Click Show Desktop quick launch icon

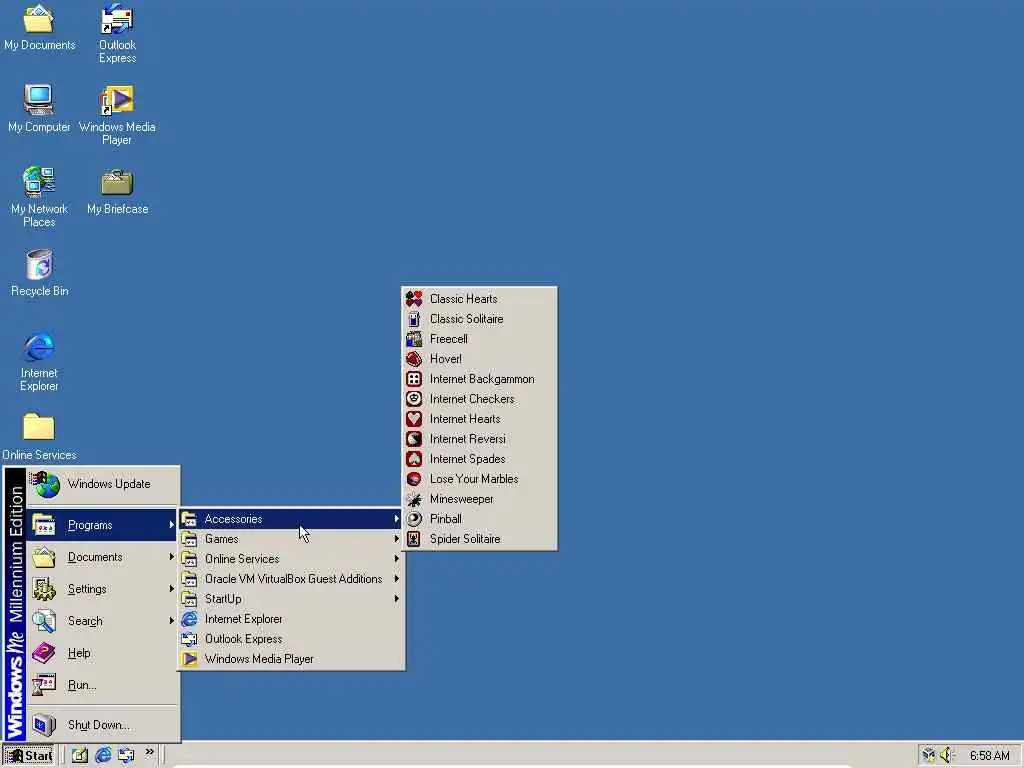[x=80, y=756]
